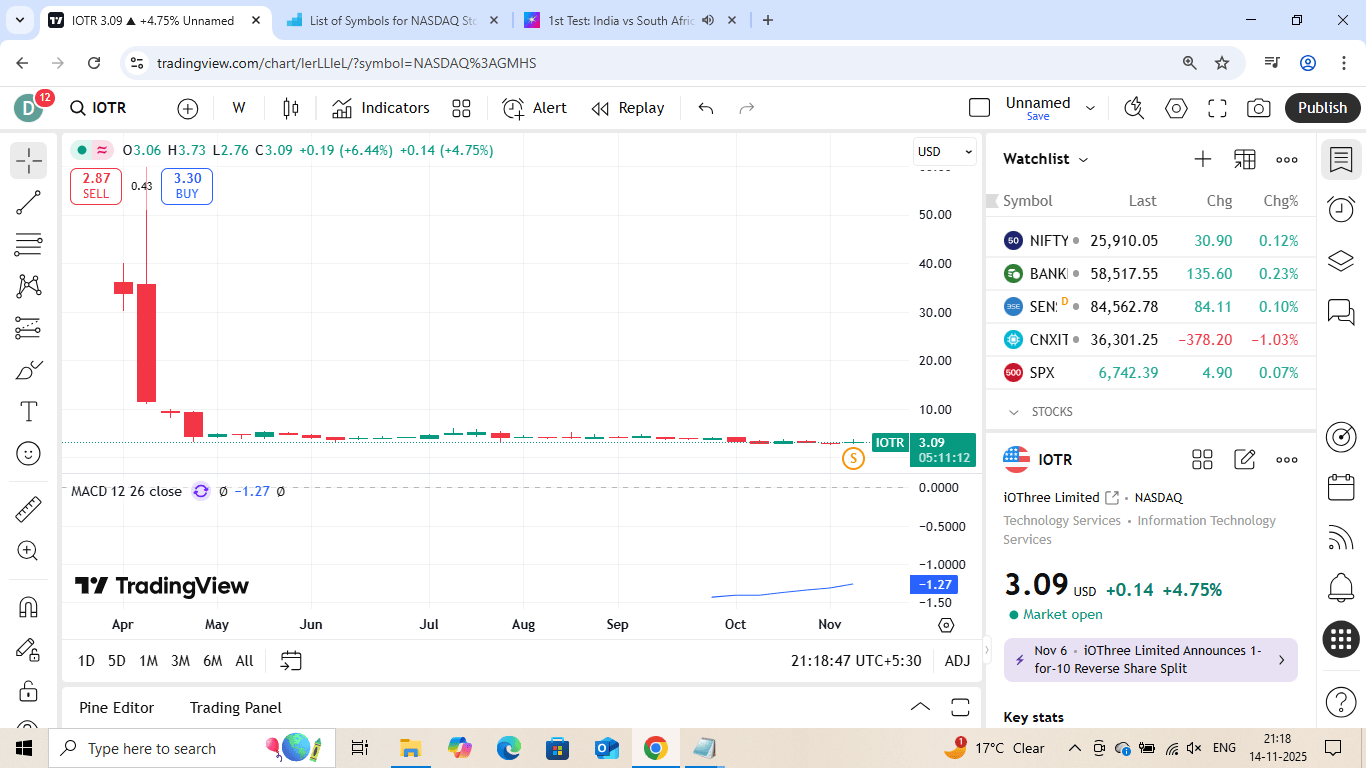The width and height of the screenshot is (1366, 768).
Task: Undo the last chart action
Action: tap(706, 108)
